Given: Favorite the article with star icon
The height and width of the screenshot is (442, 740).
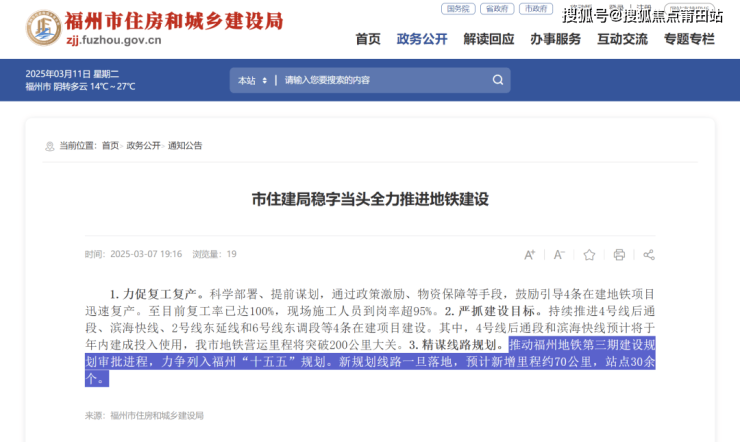Looking at the screenshot, I should (x=589, y=255).
